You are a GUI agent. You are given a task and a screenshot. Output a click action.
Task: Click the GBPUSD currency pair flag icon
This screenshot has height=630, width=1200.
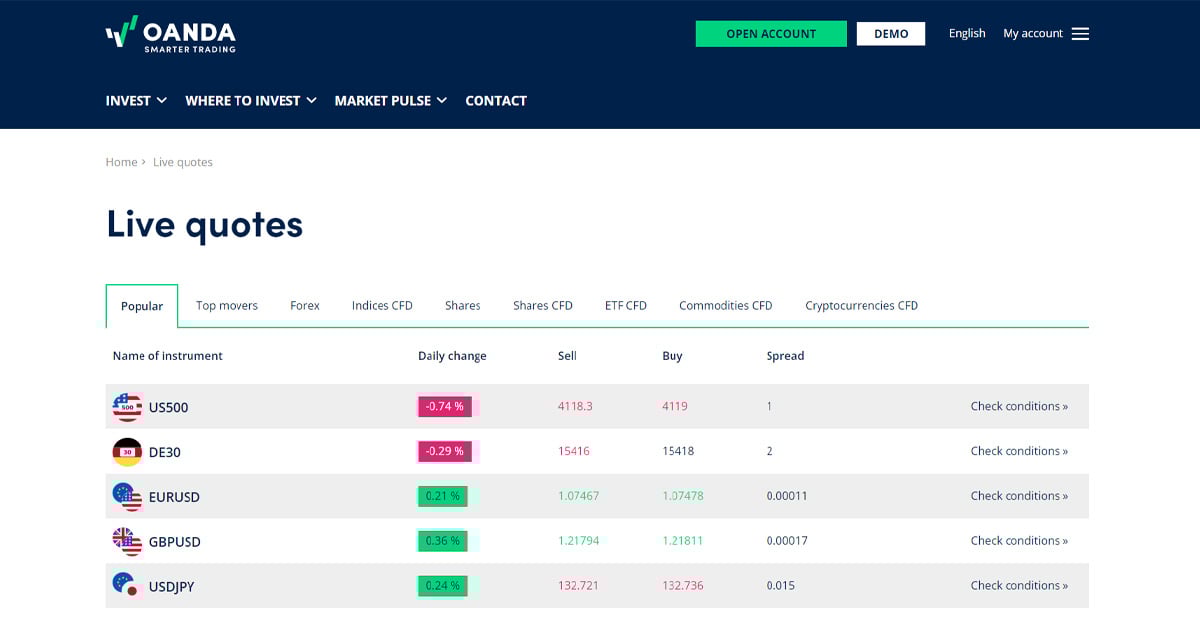[128, 541]
